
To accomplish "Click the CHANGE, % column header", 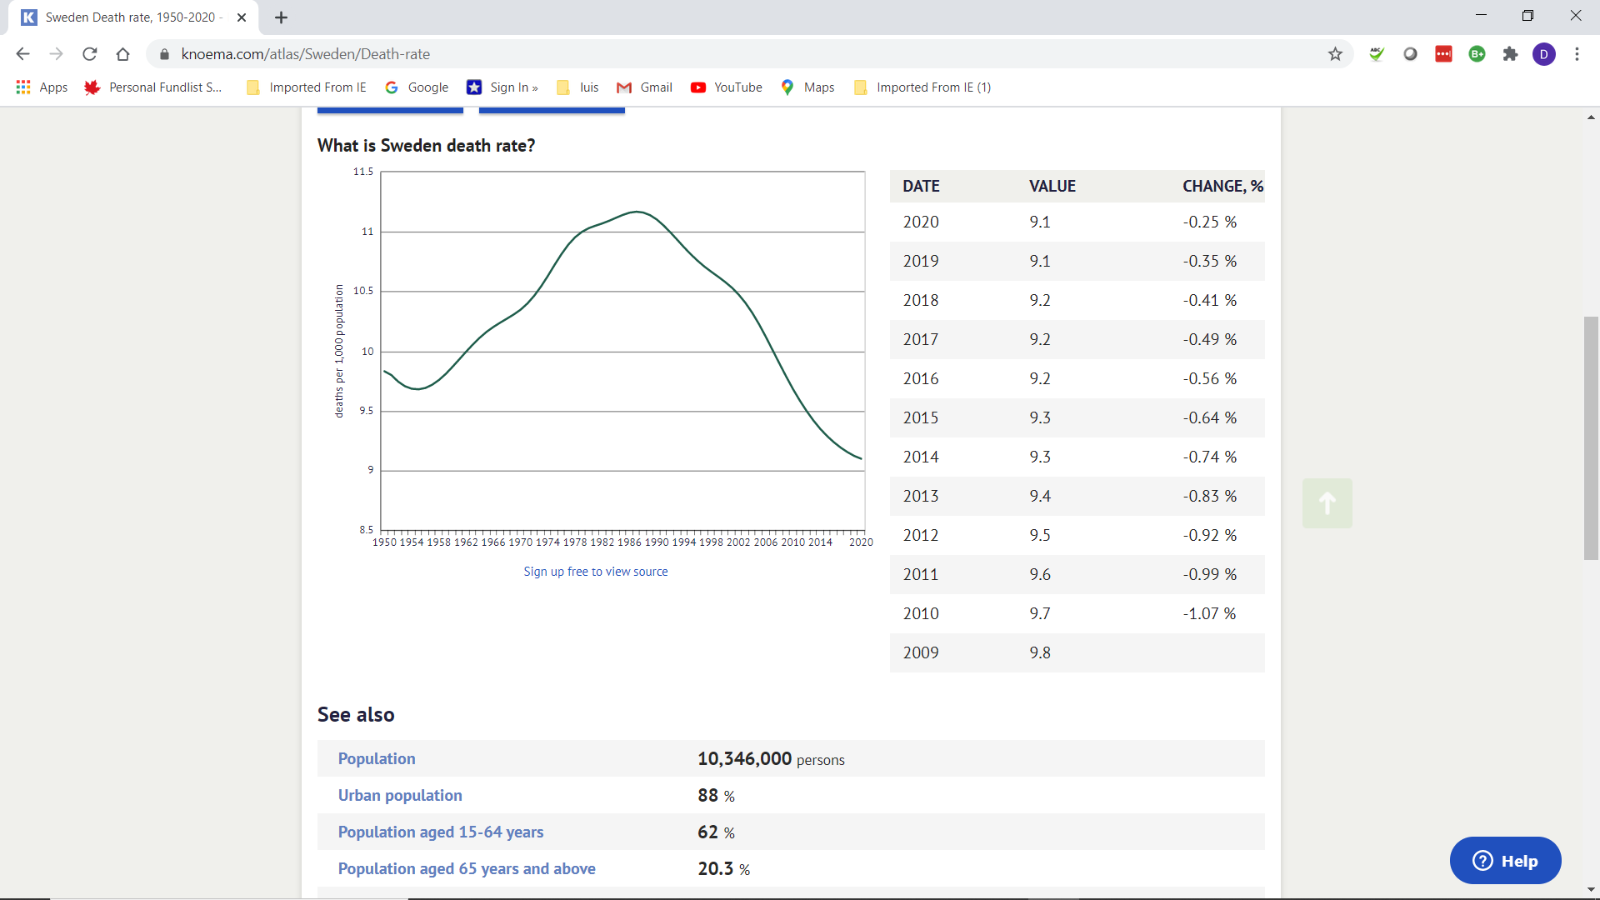I will (1223, 186).
